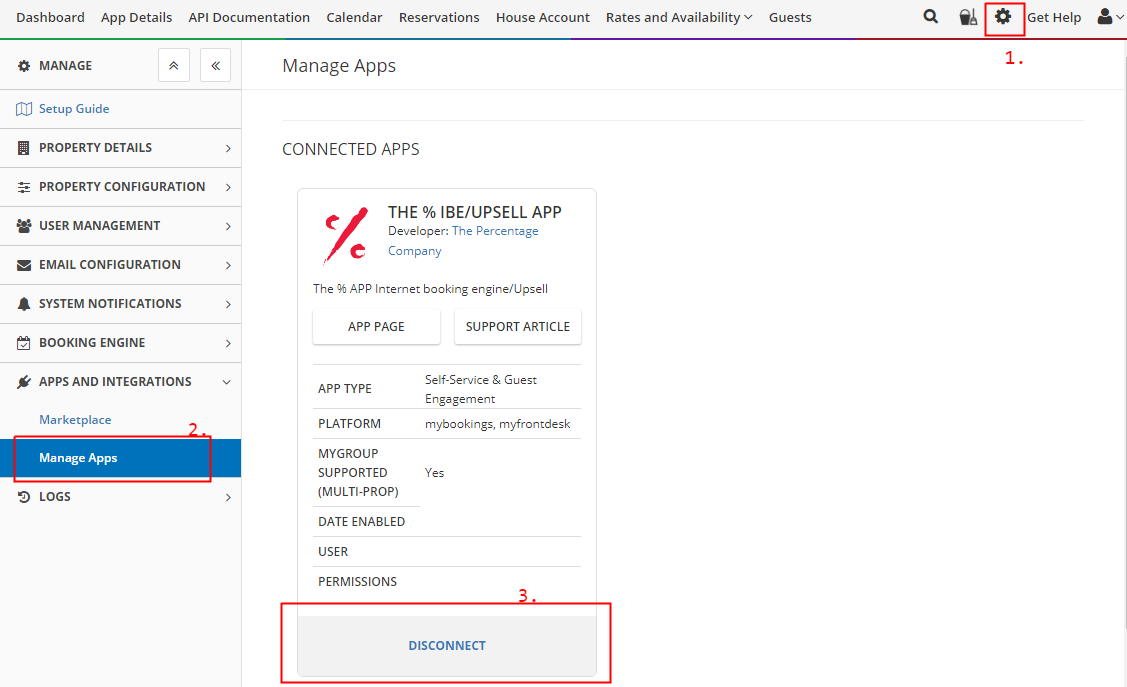The height and width of the screenshot is (687, 1127).
Task: Click the Manage header gear icon
Action: pos(24,65)
